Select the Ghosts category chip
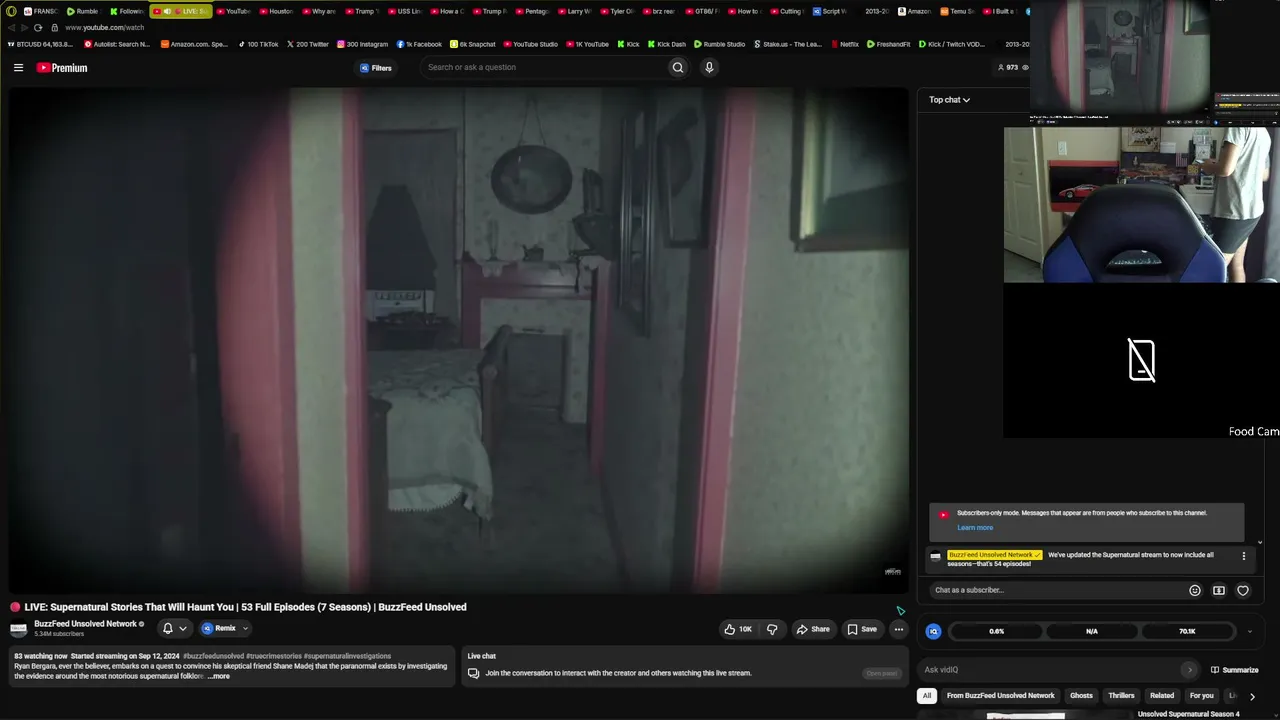 (1081, 696)
